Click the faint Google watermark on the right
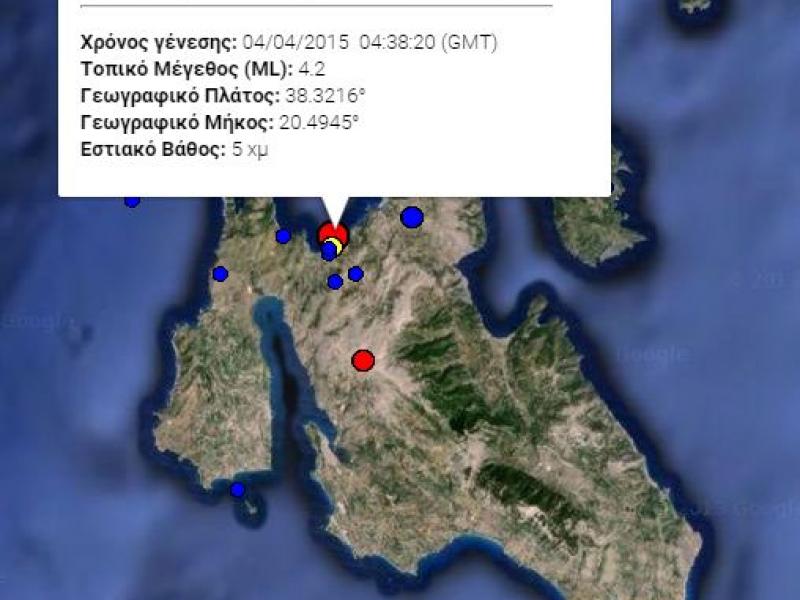Viewport: 800px width, 600px height. 652,351
